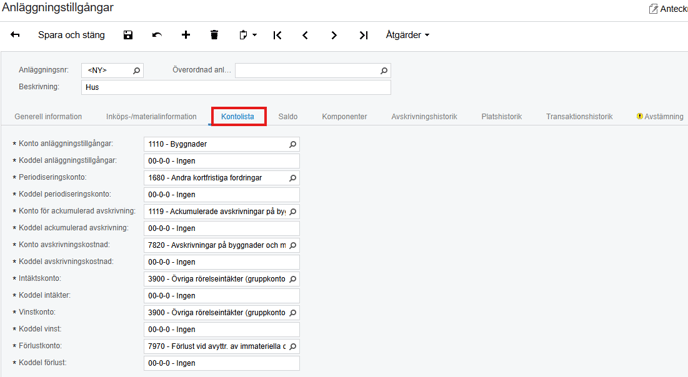Screen dimensions: 688x377
Task: Open the clipboard dropdown in toolbar
Action: click(247, 35)
